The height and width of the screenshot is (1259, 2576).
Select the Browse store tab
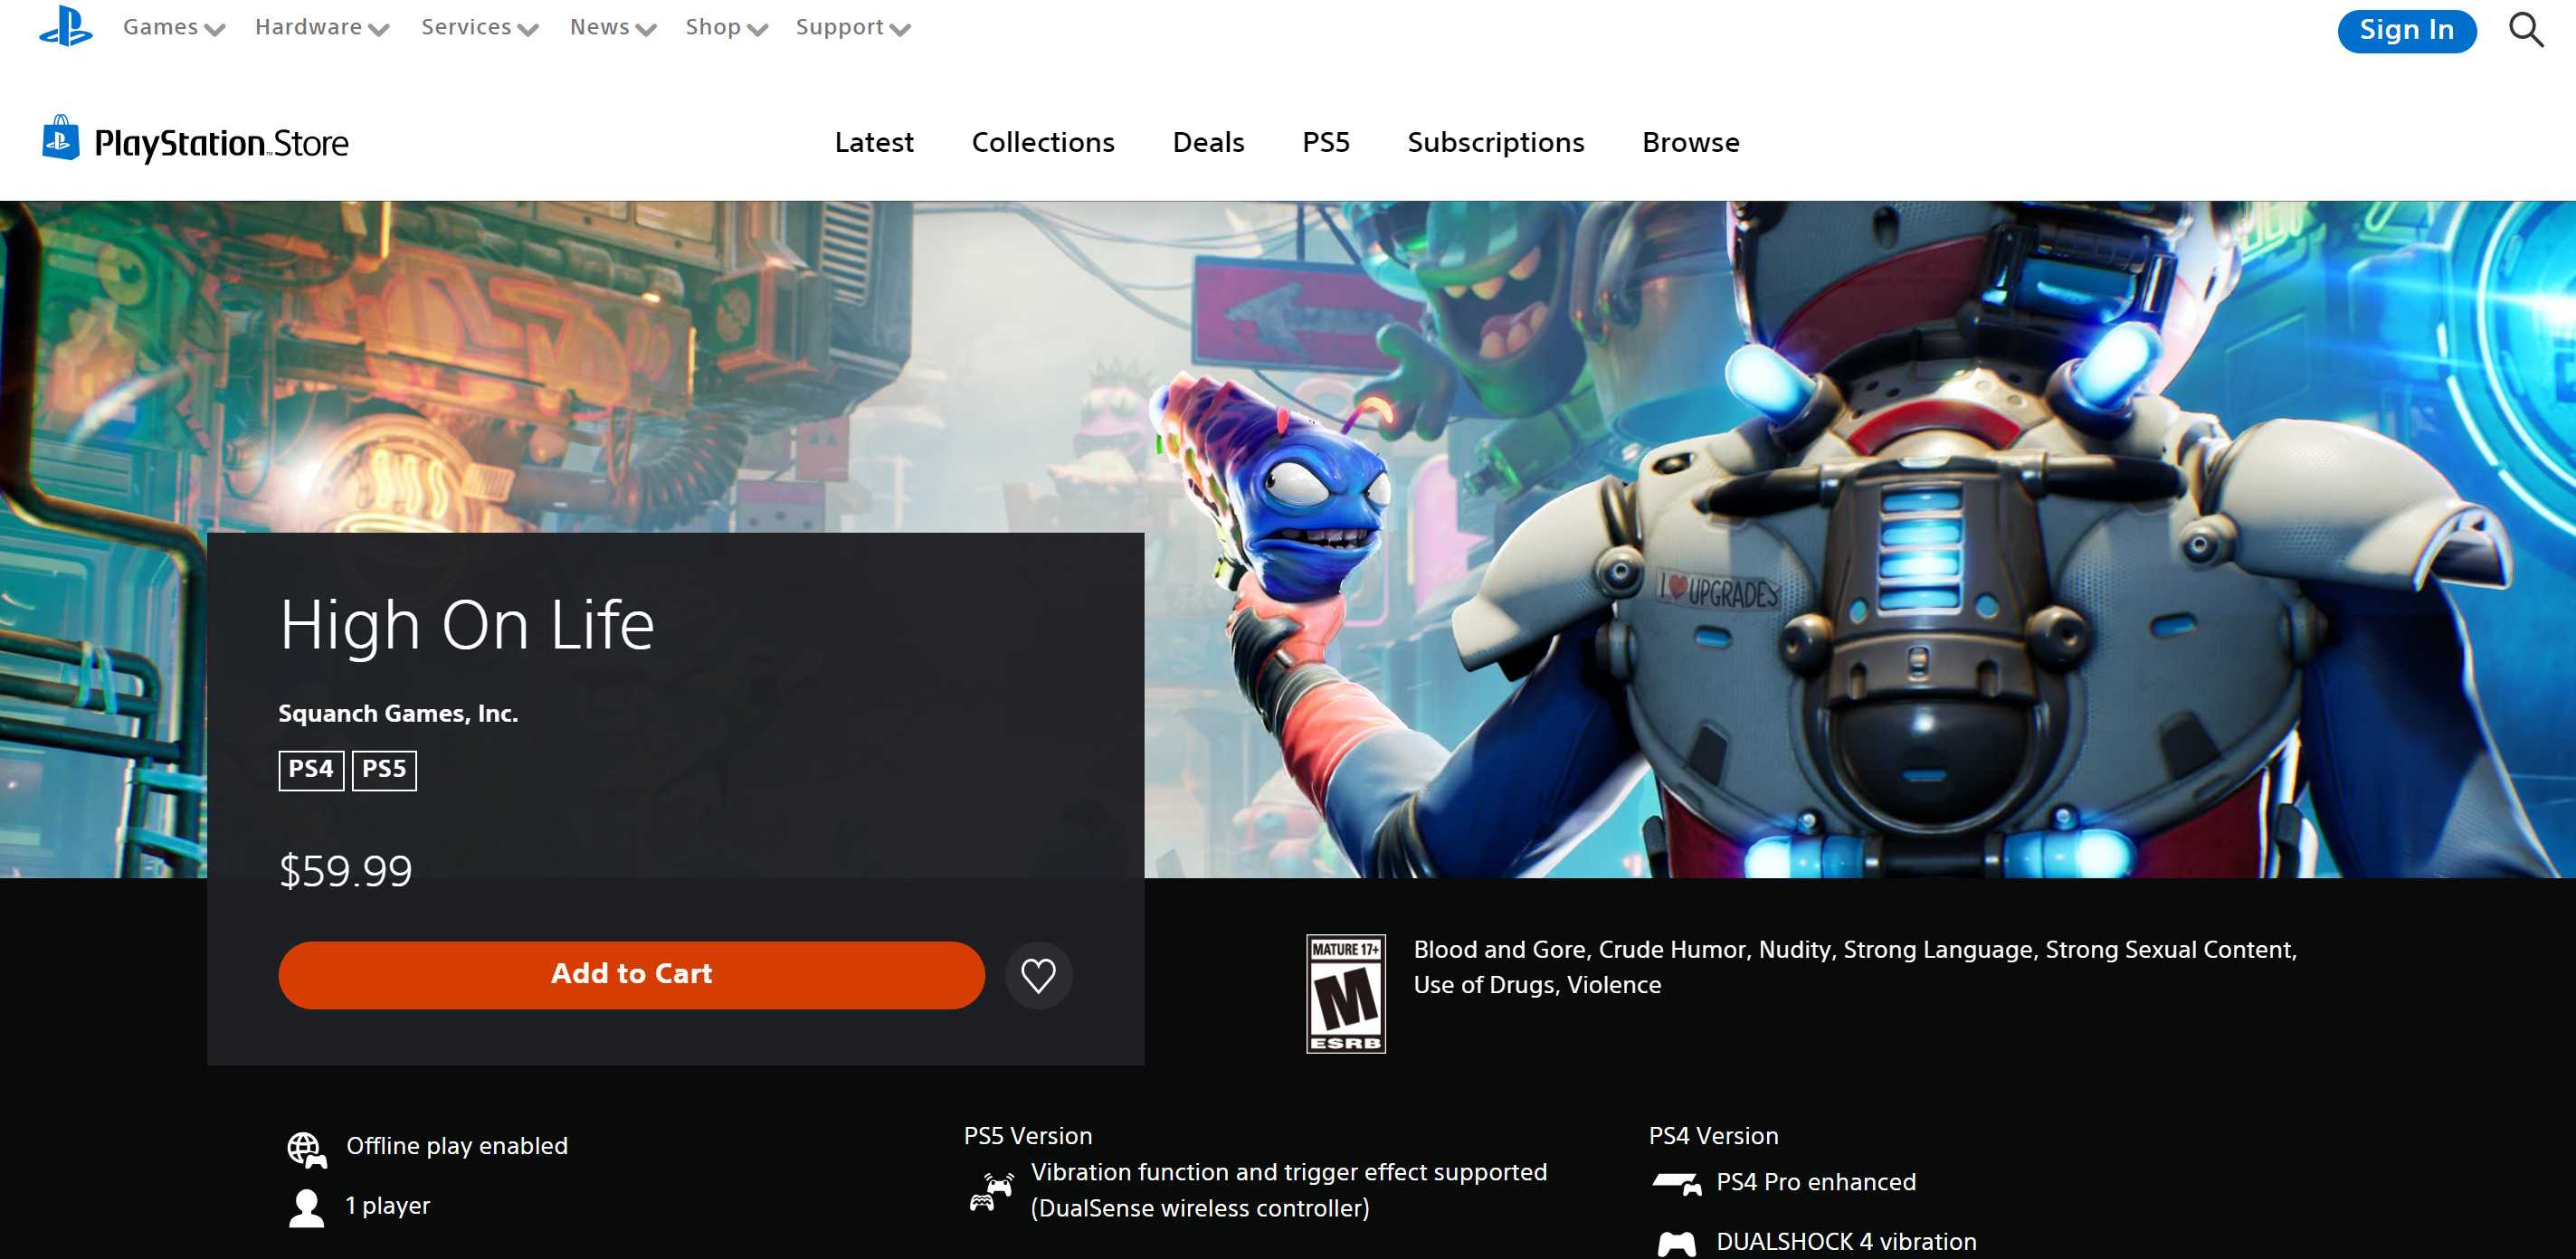(1690, 143)
